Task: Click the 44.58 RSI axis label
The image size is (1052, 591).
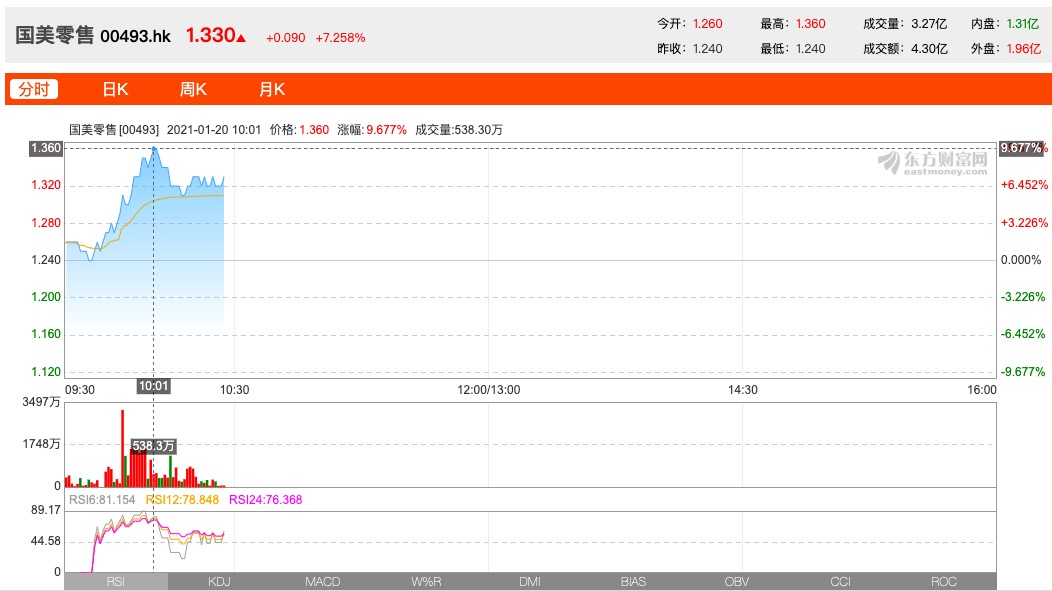Action: click(x=46, y=541)
